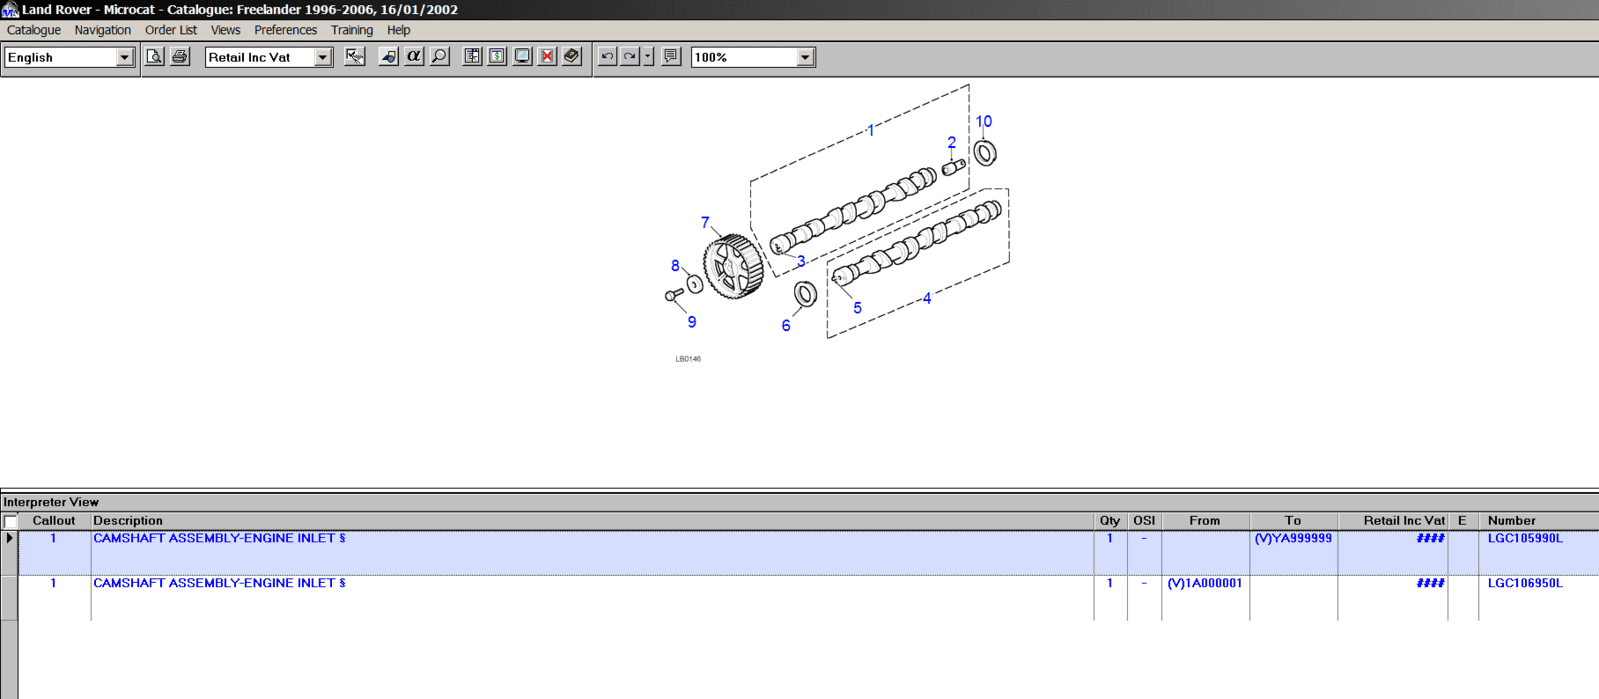Screen dimensions: 1599x699
Task: Open the Catalogue menu
Action: [34, 30]
